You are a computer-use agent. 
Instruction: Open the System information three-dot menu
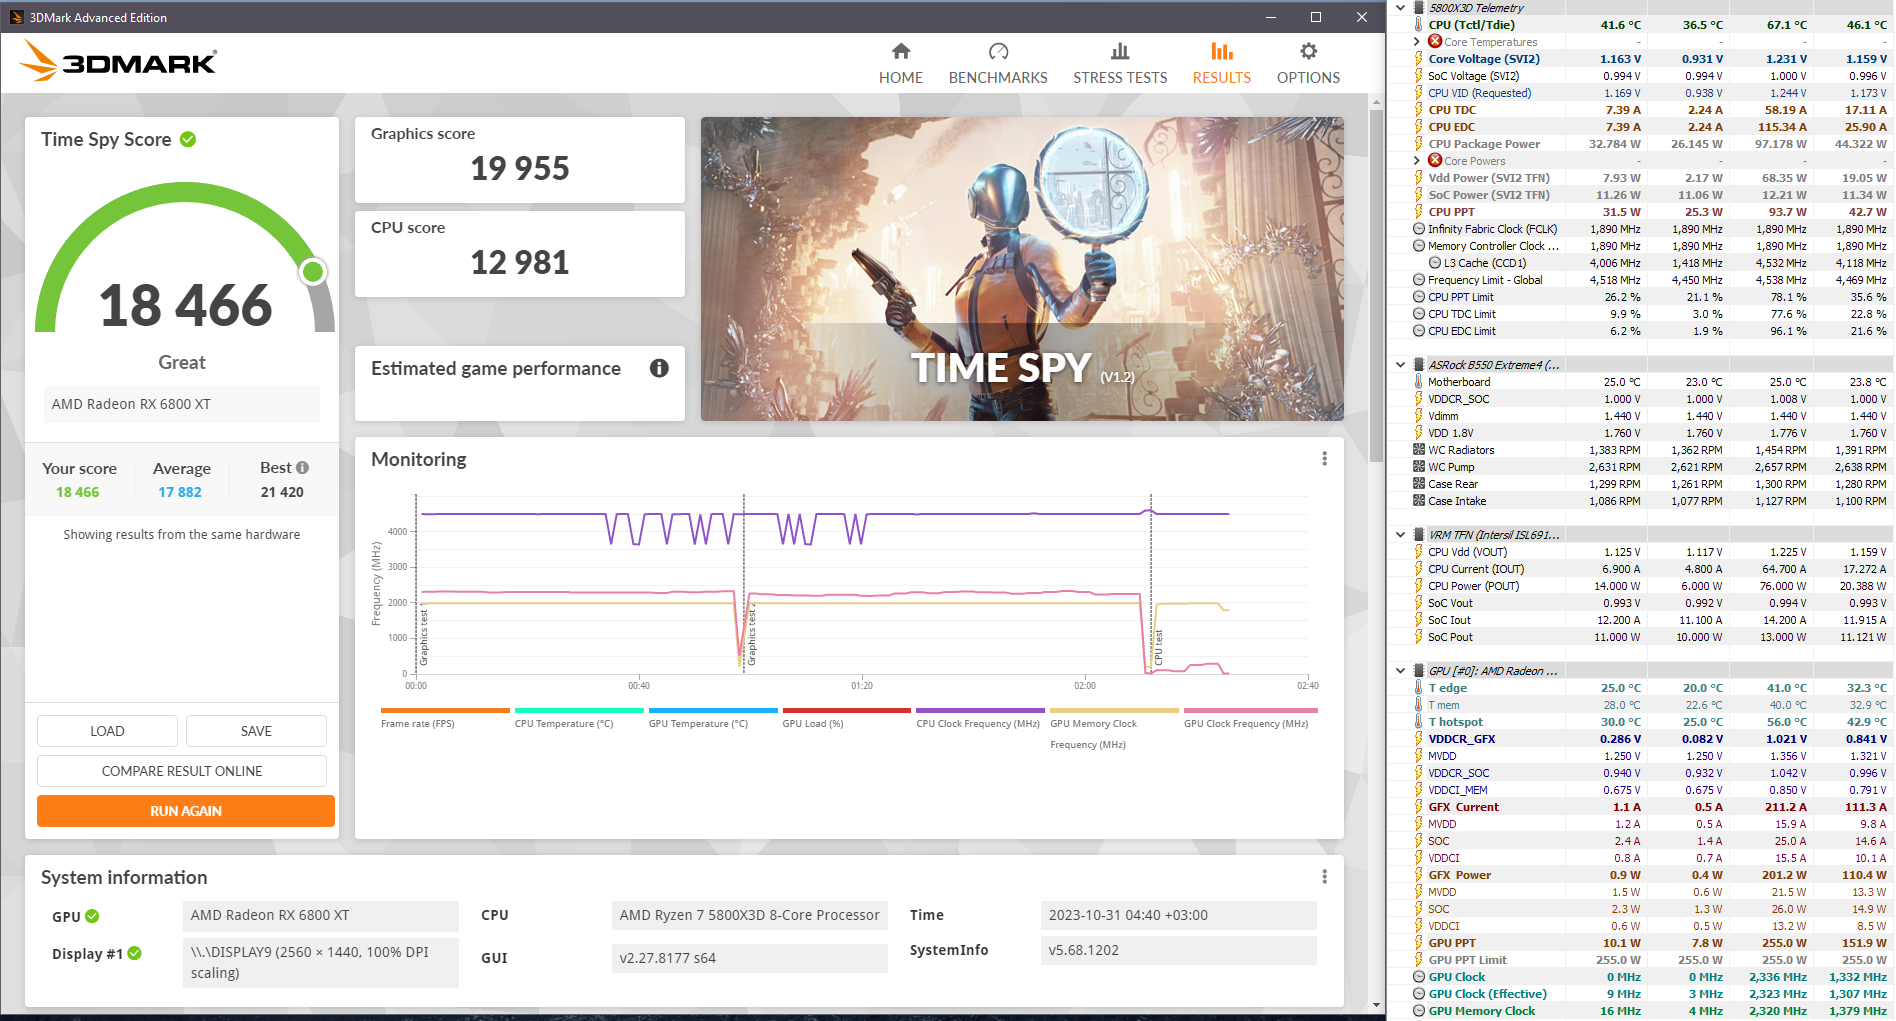coord(1324,877)
